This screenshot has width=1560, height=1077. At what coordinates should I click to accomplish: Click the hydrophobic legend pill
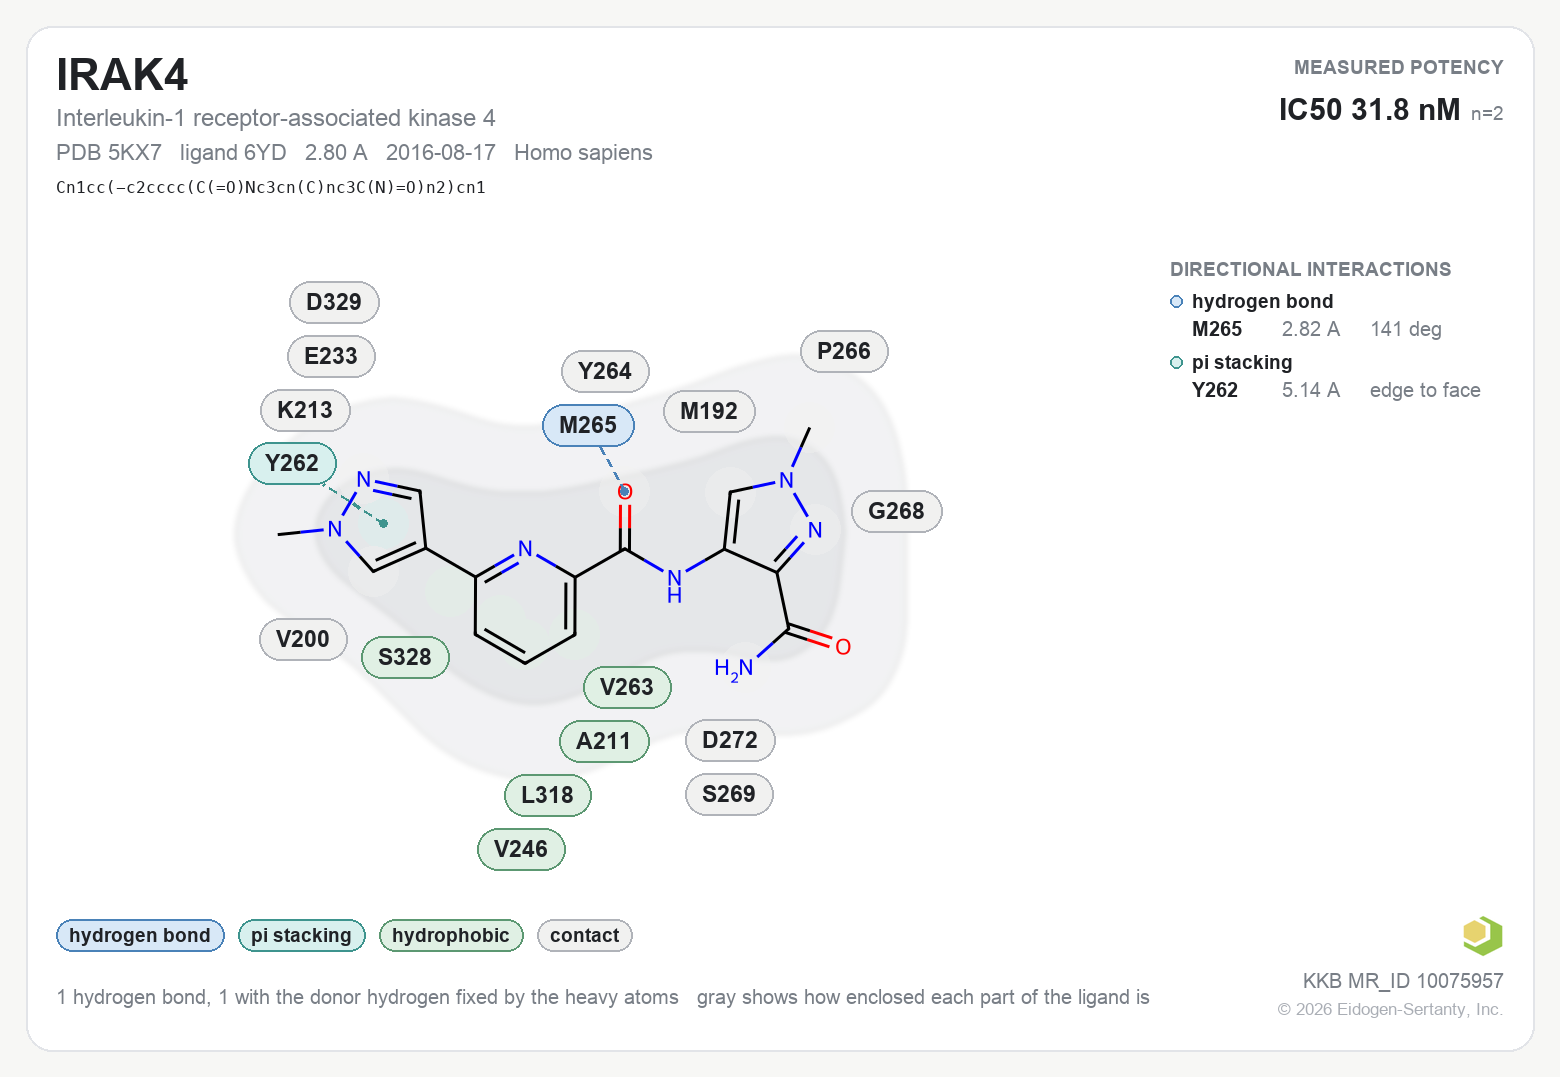pos(451,935)
